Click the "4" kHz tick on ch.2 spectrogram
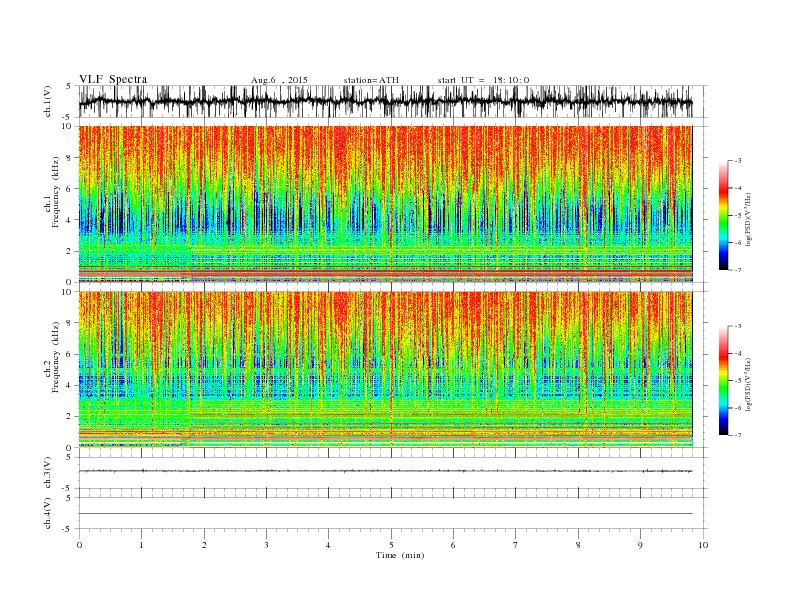This screenshot has width=792, height=612. (x=70, y=386)
